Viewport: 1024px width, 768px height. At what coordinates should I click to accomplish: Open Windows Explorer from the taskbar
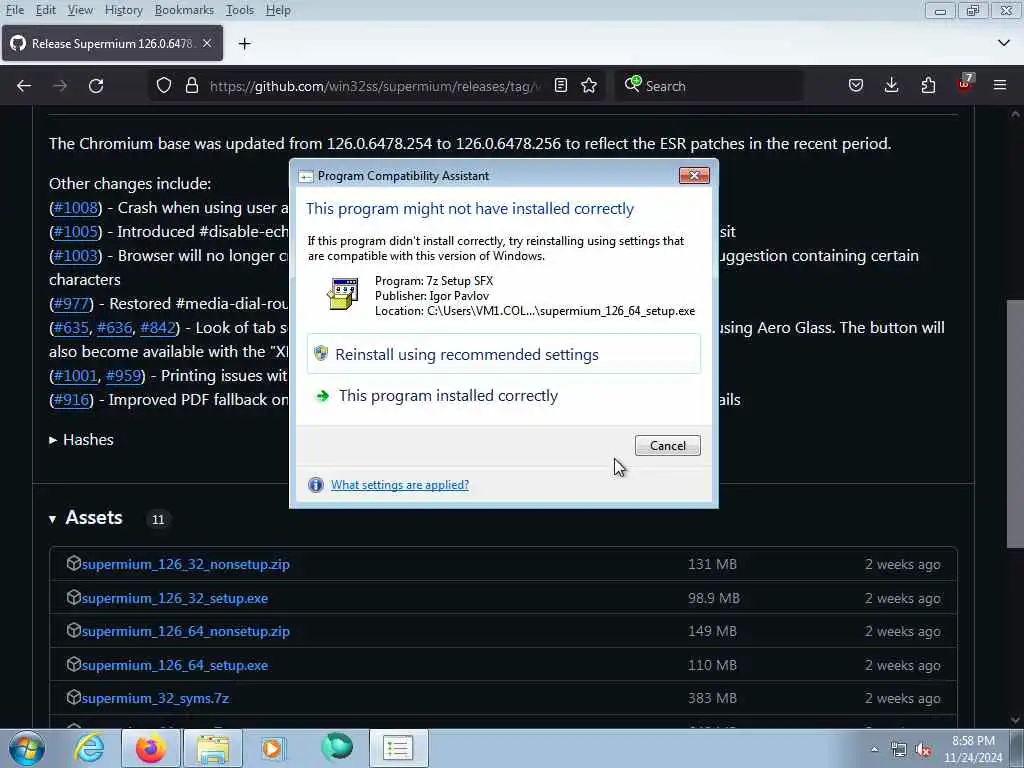[x=213, y=748]
